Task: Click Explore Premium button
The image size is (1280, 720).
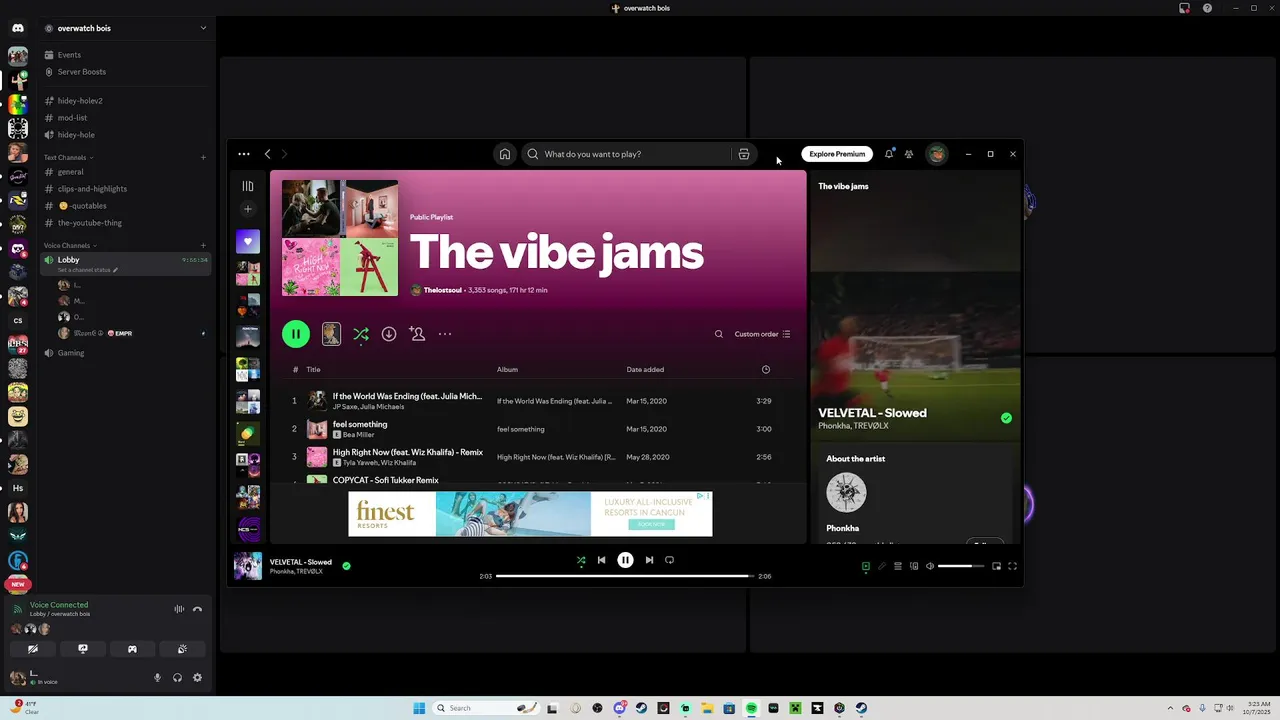Action: (x=837, y=154)
